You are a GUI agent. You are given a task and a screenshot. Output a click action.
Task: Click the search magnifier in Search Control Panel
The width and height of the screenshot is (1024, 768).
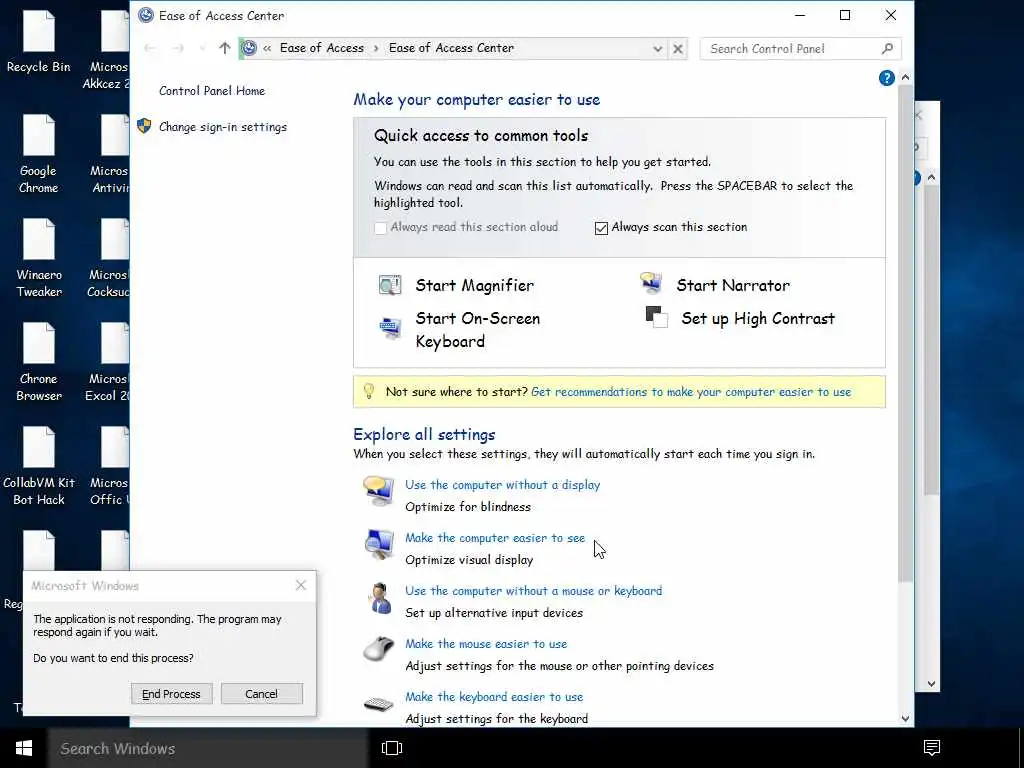[x=887, y=48]
